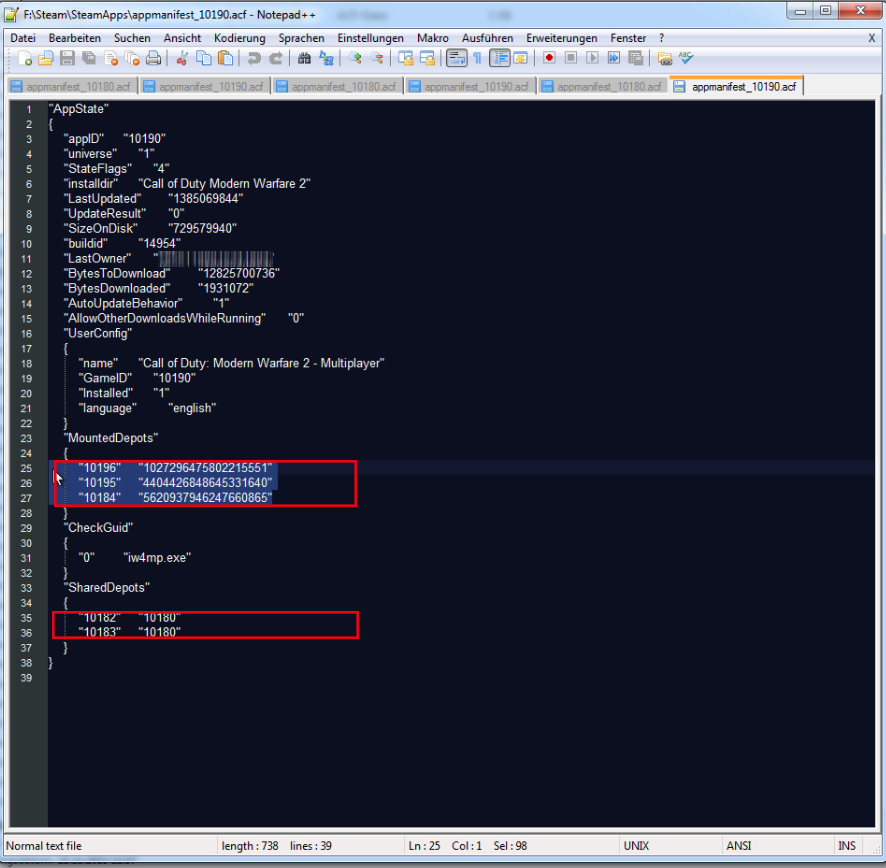The width and height of the screenshot is (886, 868).
Task: Close the current document via toolbar icon
Action: point(111,58)
